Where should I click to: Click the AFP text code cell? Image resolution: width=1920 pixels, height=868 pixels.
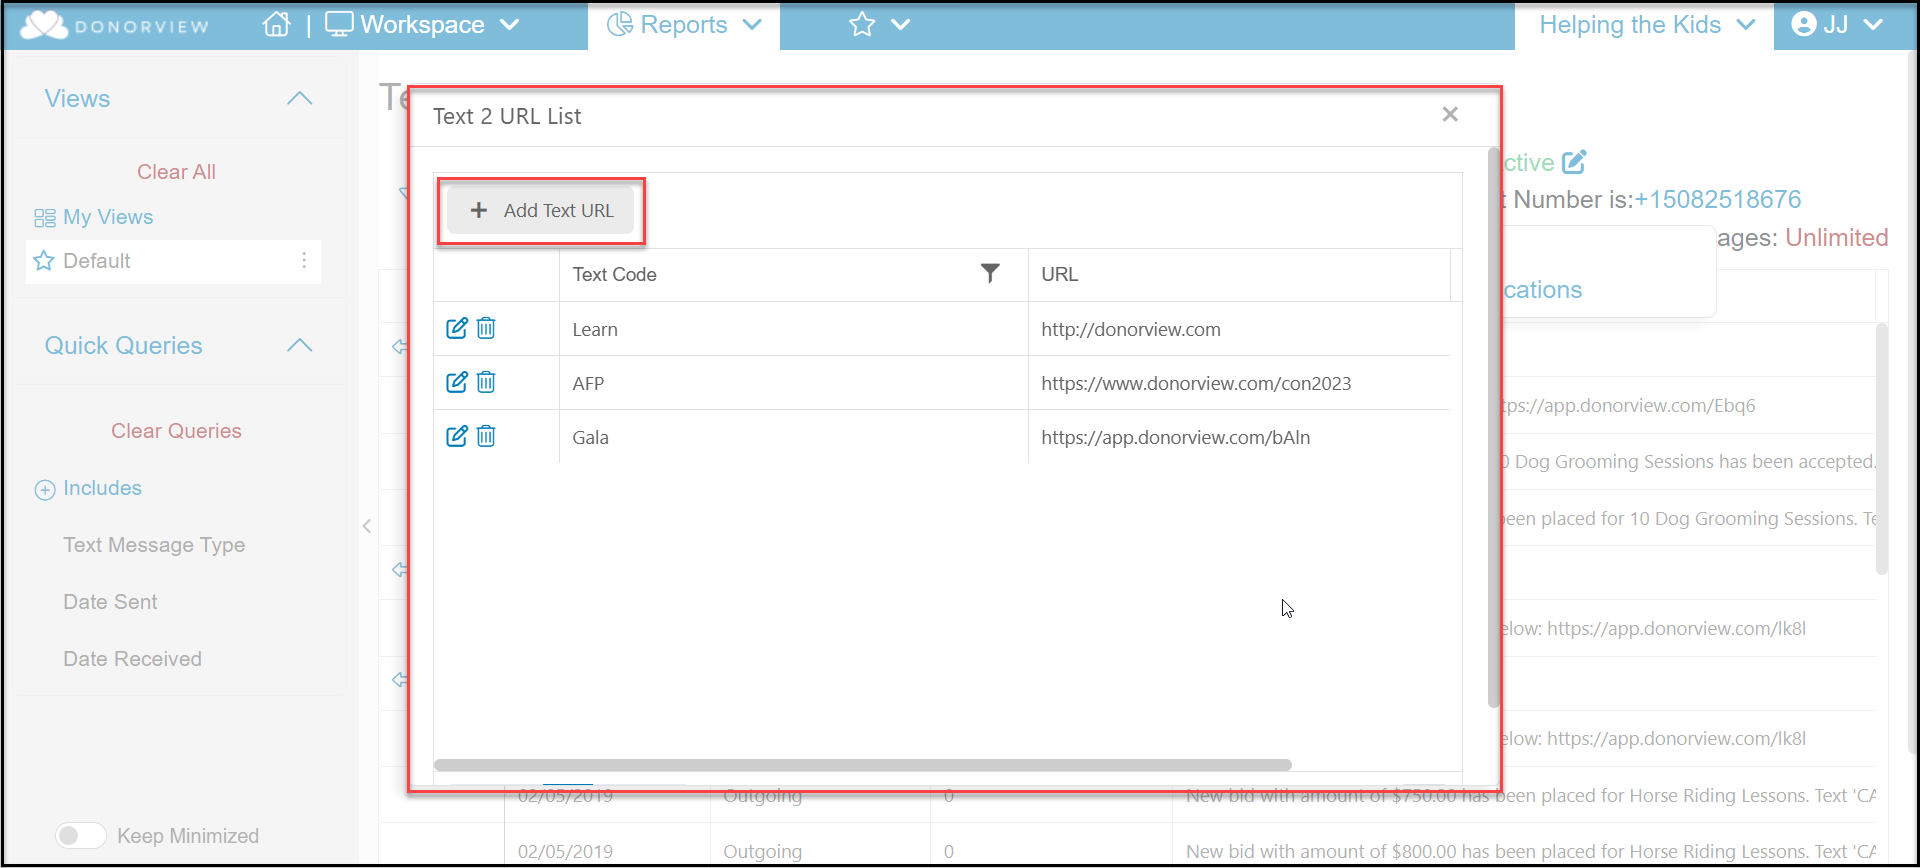click(x=794, y=383)
